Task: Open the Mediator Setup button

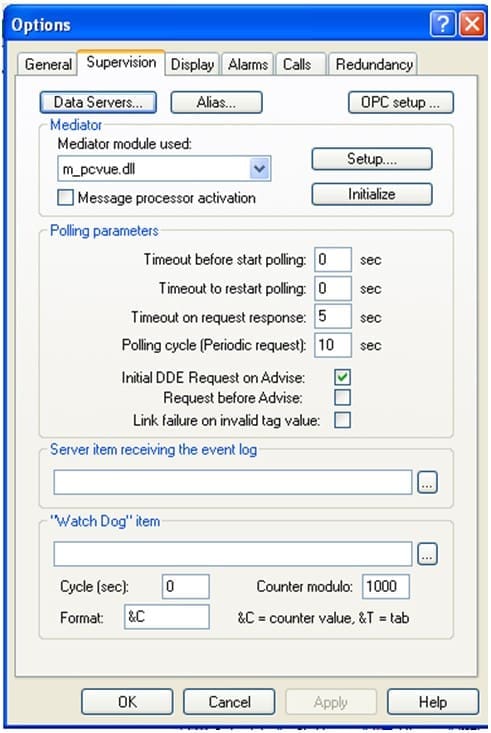Action: [372, 159]
